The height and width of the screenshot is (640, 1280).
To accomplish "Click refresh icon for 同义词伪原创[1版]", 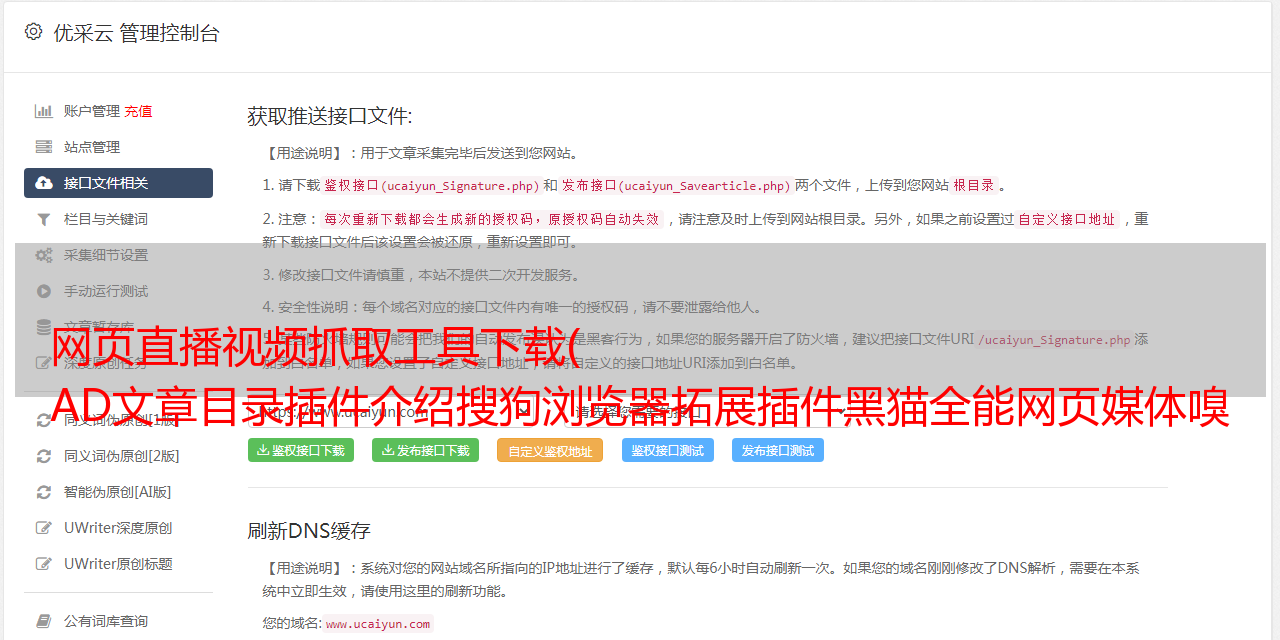I will tap(44, 420).
